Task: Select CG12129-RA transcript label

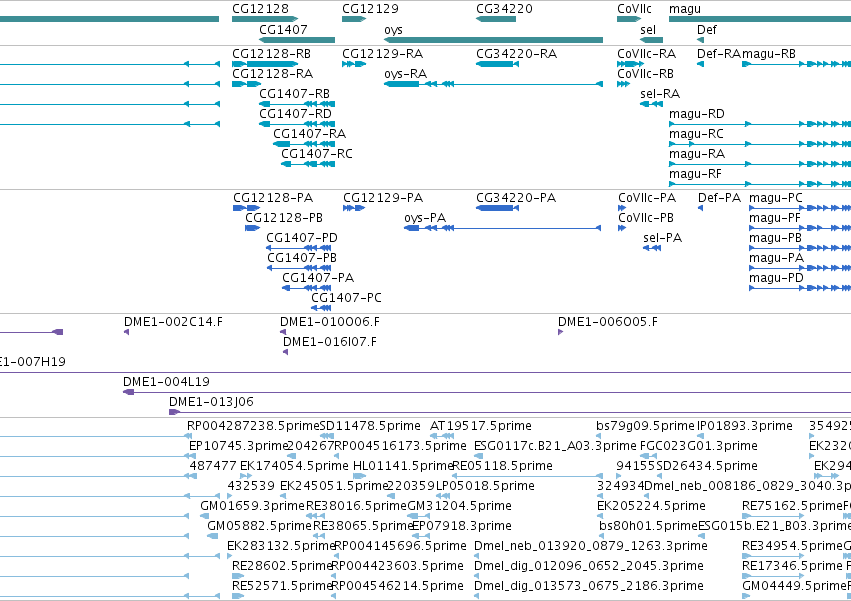Action: click(383, 54)
